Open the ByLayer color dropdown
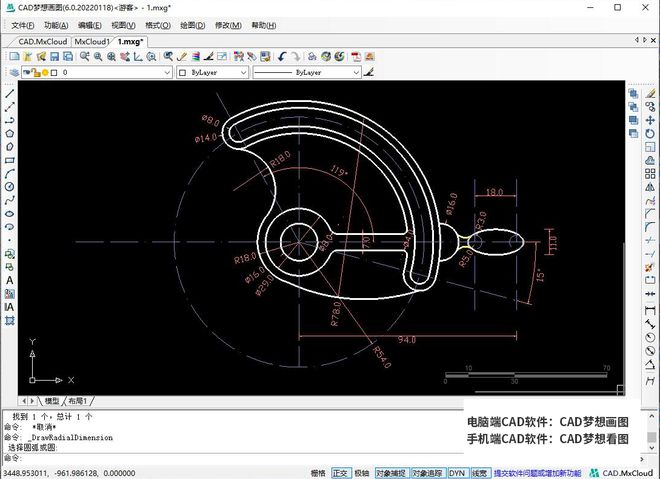Image resolution: width=660 pixels, height=479 pixels. (213, 72)
